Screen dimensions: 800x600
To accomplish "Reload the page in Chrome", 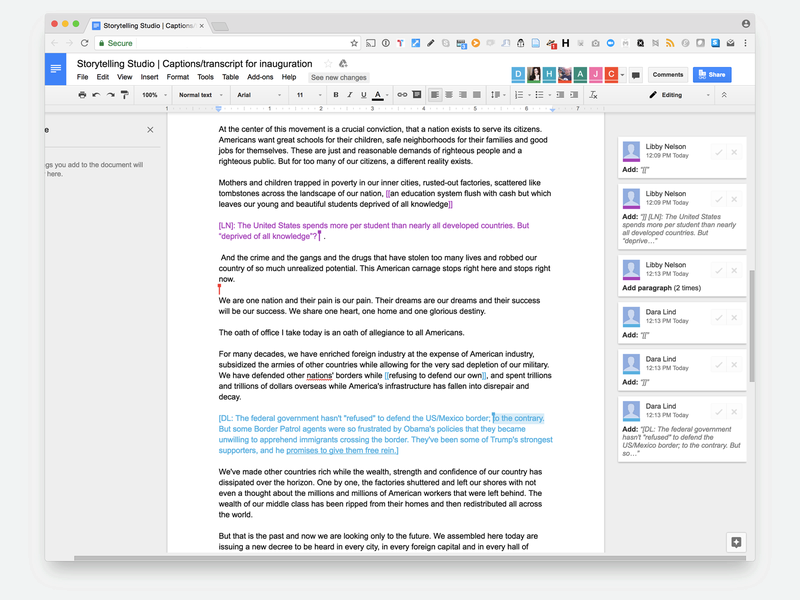I will 85,43.
